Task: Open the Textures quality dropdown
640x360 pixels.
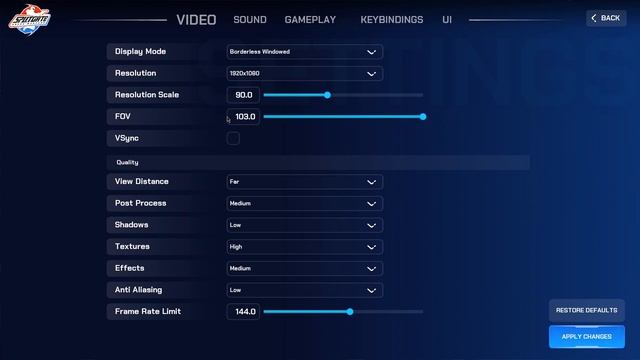Action: click(x=304, y=247)
